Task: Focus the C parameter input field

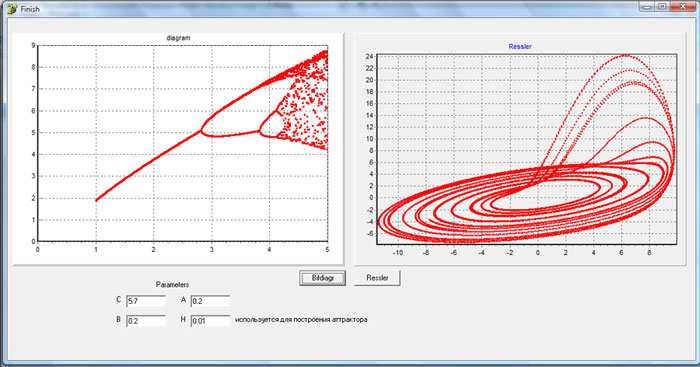Action: (x=146, y=301)
